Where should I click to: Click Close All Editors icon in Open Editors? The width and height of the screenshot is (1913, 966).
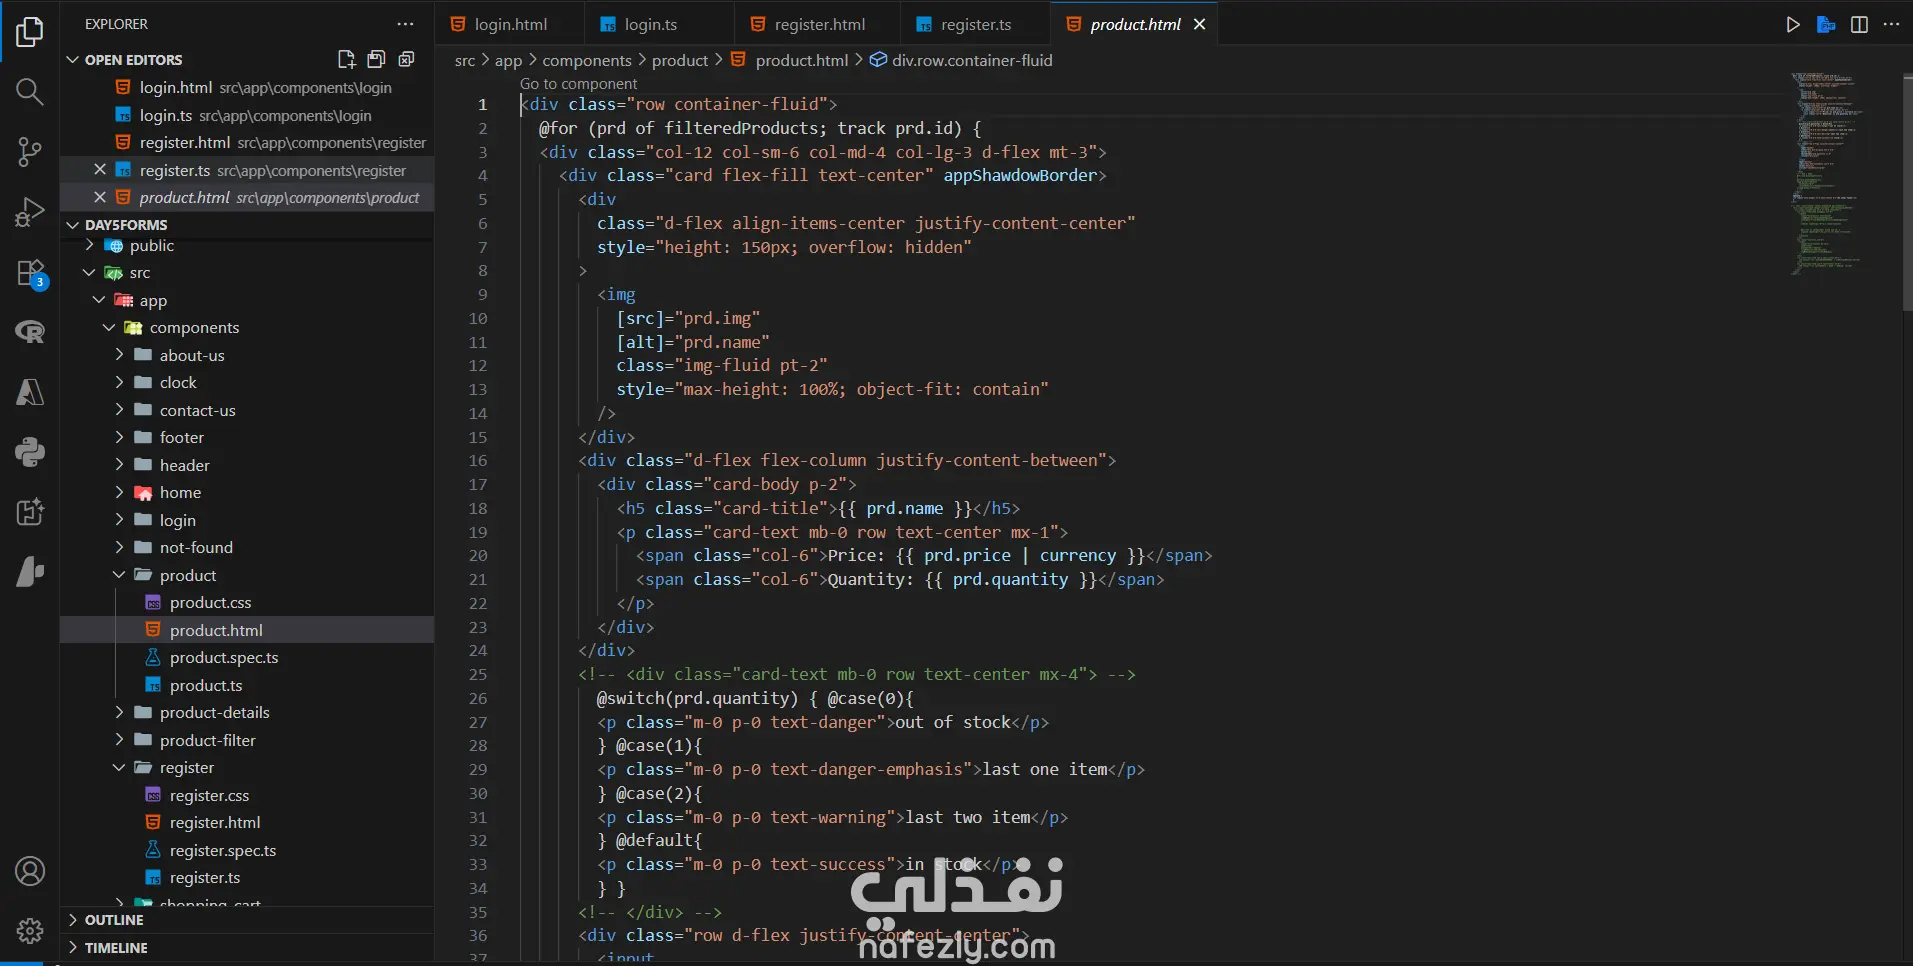point(407,60)
